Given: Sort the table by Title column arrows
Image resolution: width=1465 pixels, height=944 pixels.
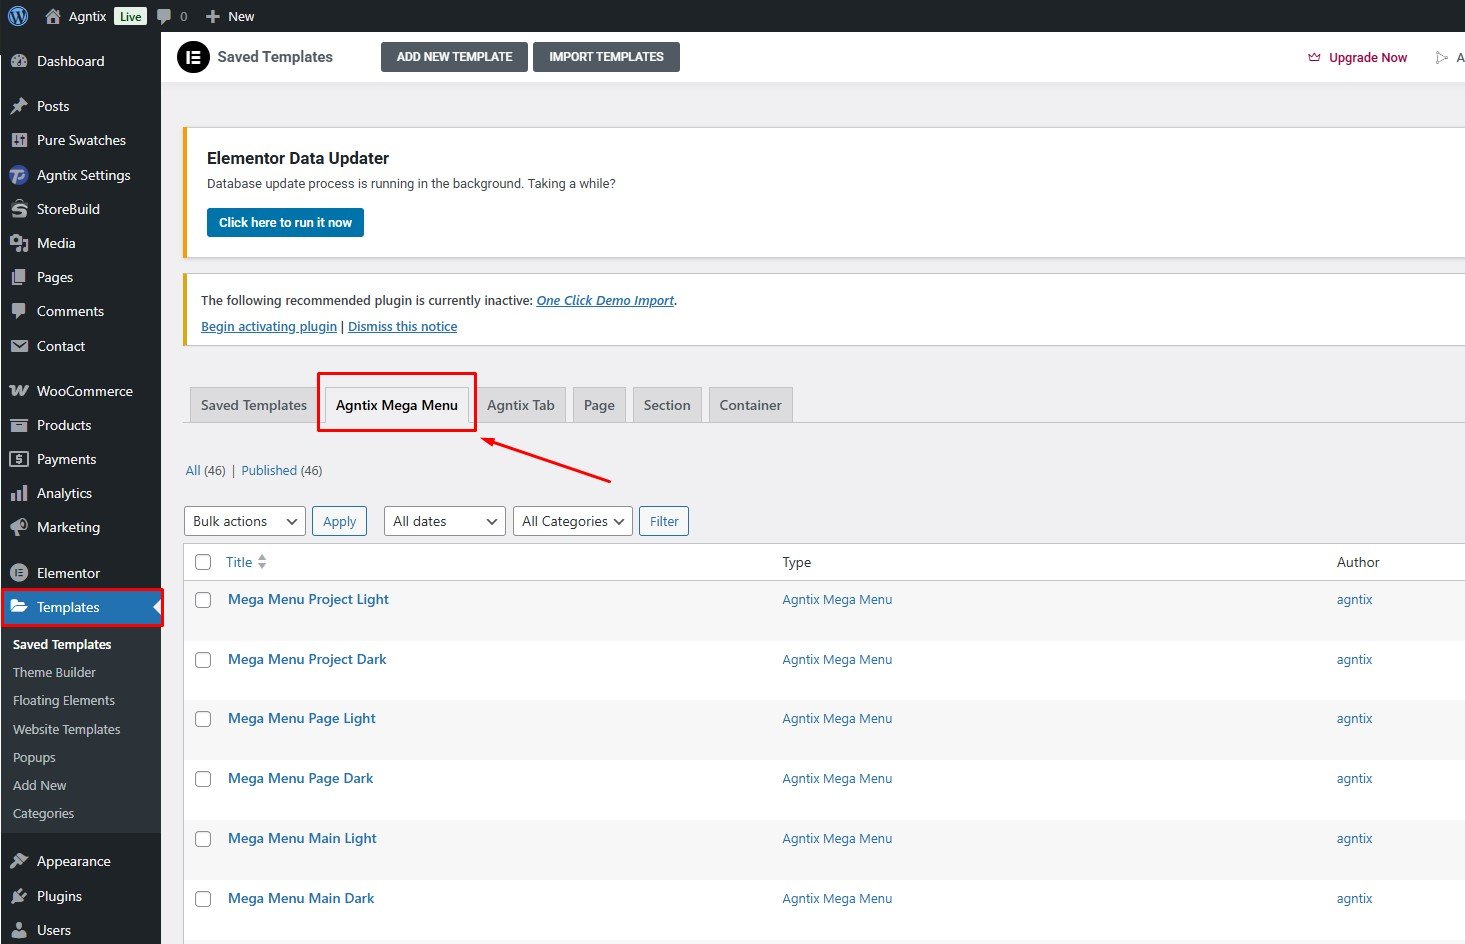Looking at the screenshot, I should pos(262,562).
